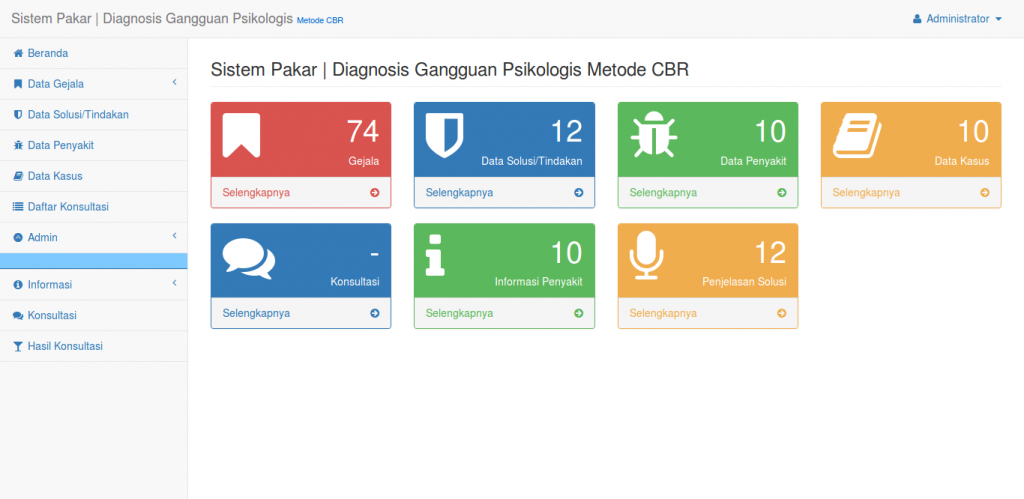Click the number 10 on Informasi Penyakit card
Image resolution: width=1024 pixels, height=499 pixels.
(566, 253)
